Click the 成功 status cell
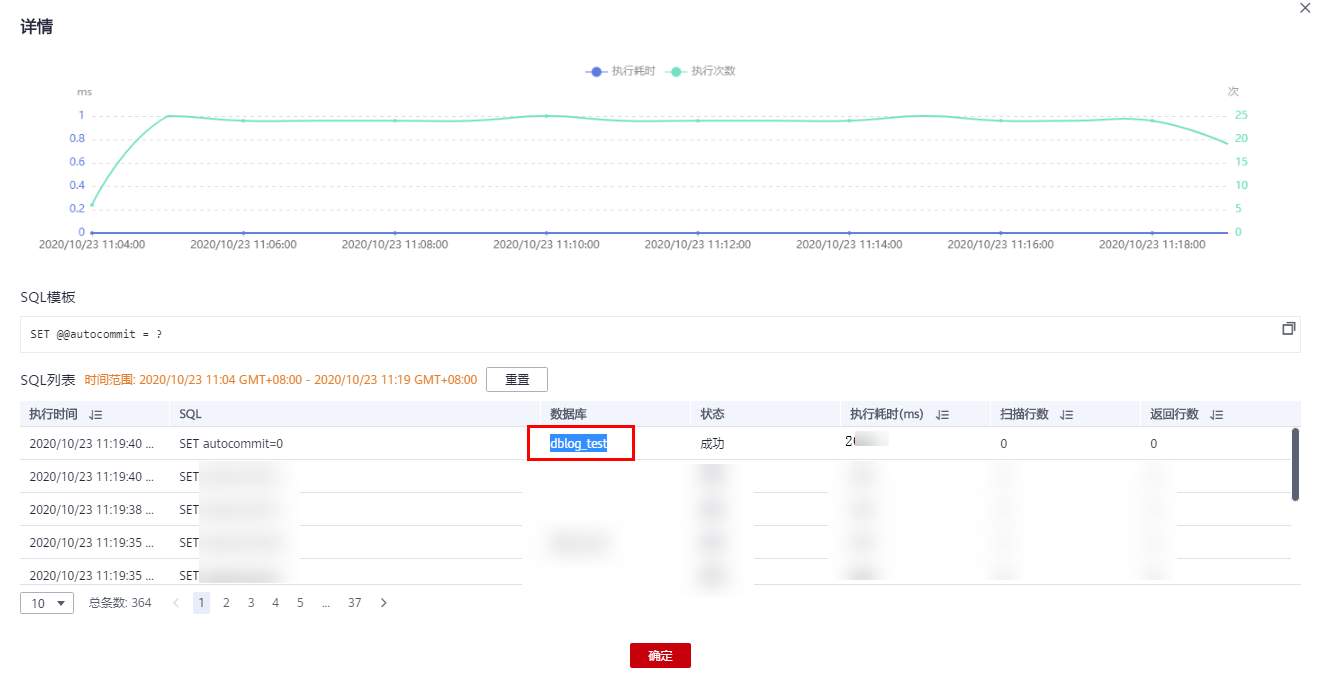1323x675 pixels. click(712, 443)
